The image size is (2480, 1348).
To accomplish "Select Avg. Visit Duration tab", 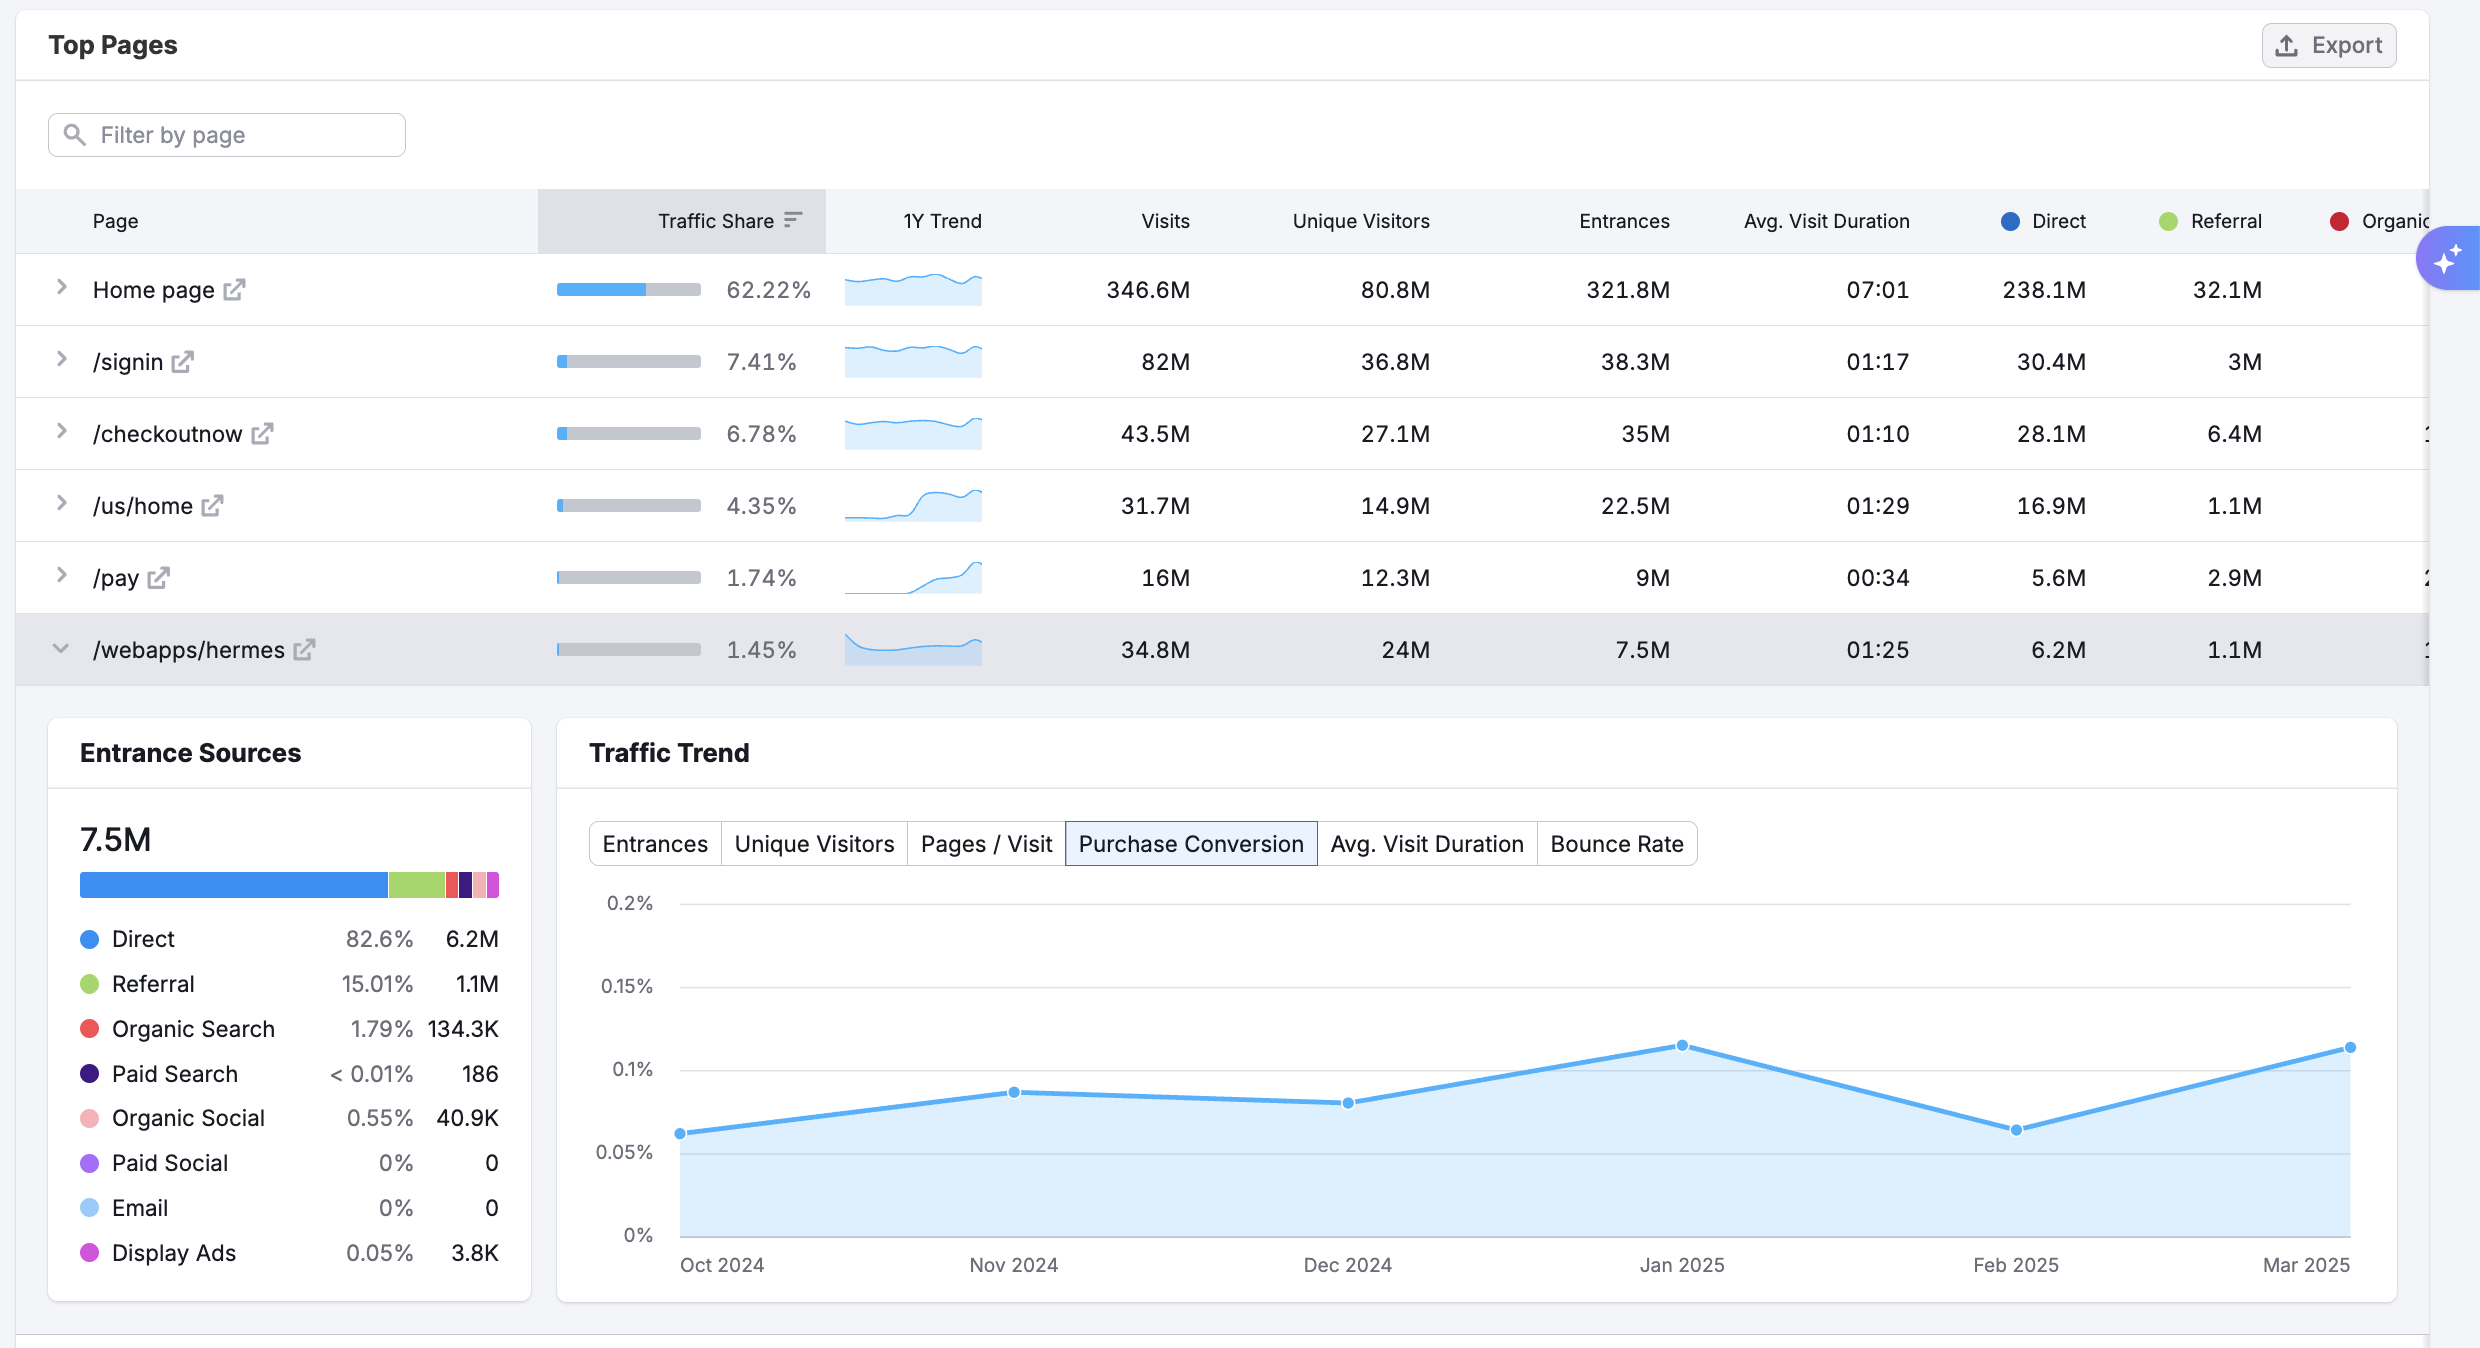I will [1426, 844].
